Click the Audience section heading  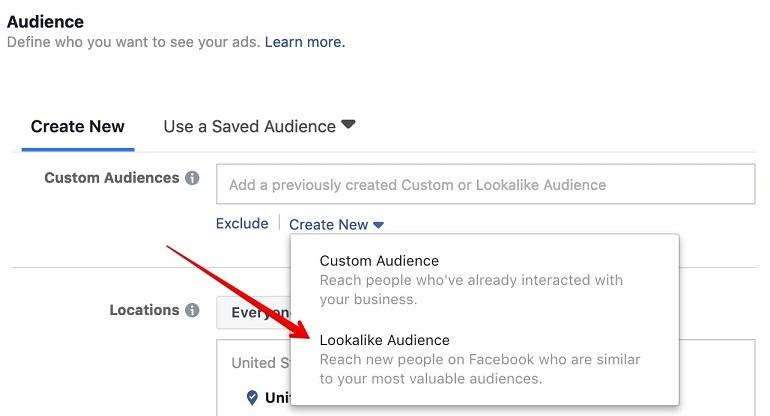coord(45,22)
